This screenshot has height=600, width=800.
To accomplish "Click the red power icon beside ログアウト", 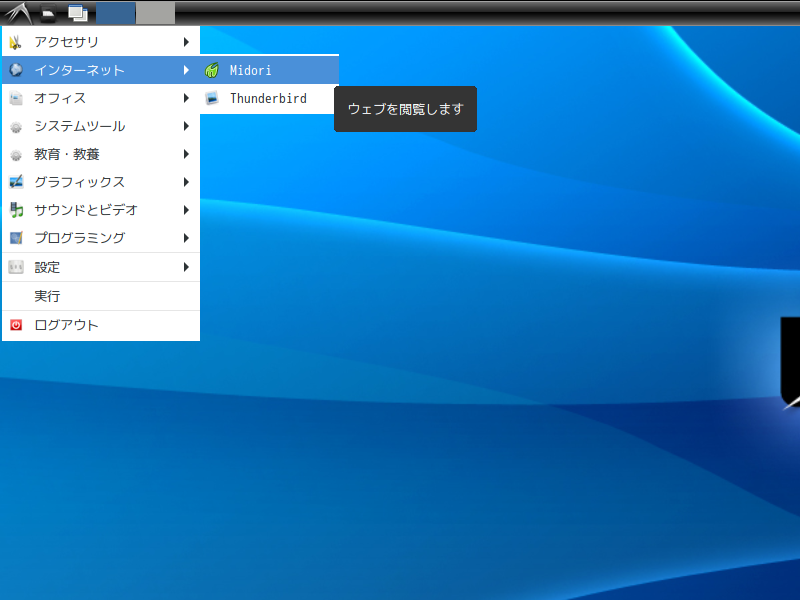I will [16, 325].
